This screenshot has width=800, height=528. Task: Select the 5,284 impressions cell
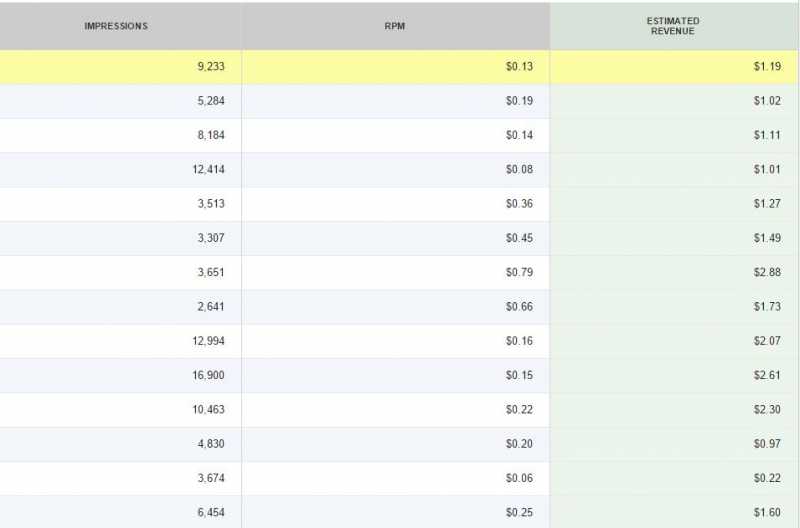210,101
